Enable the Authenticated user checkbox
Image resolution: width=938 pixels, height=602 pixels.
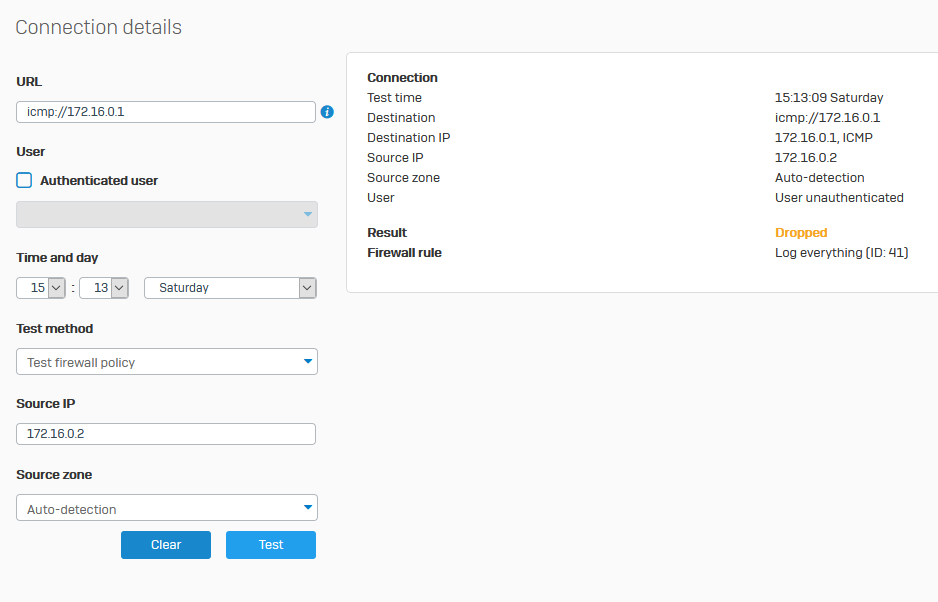pos(25,181)
